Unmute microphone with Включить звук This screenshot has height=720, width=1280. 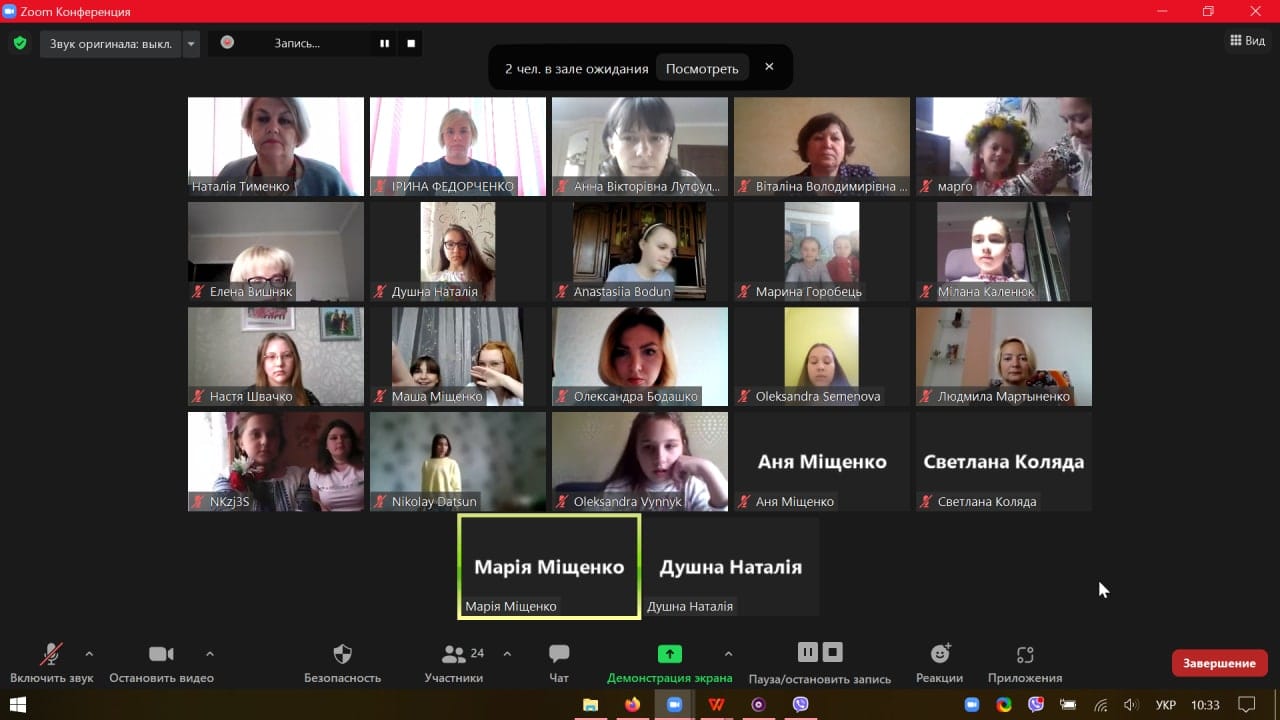click(x=51, y=663)
